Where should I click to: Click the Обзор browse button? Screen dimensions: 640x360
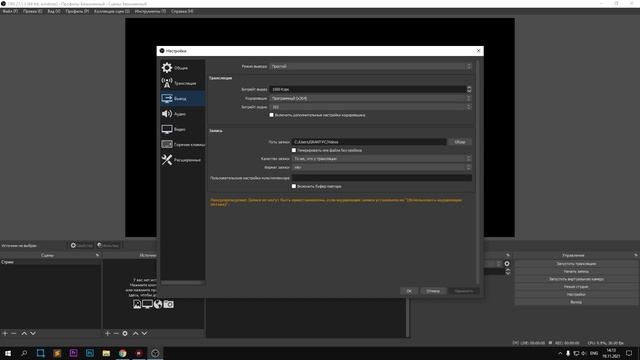(460, 142)
